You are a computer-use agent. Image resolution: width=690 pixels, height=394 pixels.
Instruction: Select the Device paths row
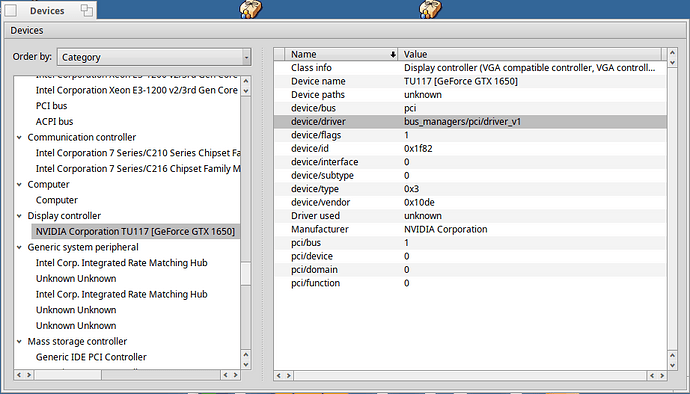click(x=470, y=95)
